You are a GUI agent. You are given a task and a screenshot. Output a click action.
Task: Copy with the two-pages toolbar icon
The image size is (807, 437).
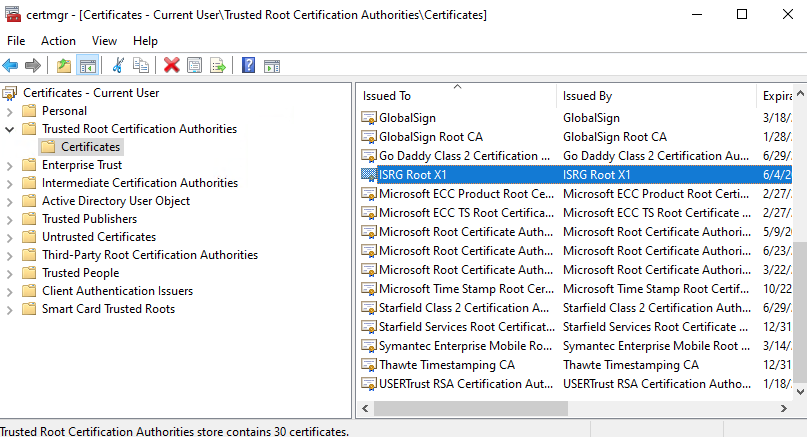[x=141, y=65]
